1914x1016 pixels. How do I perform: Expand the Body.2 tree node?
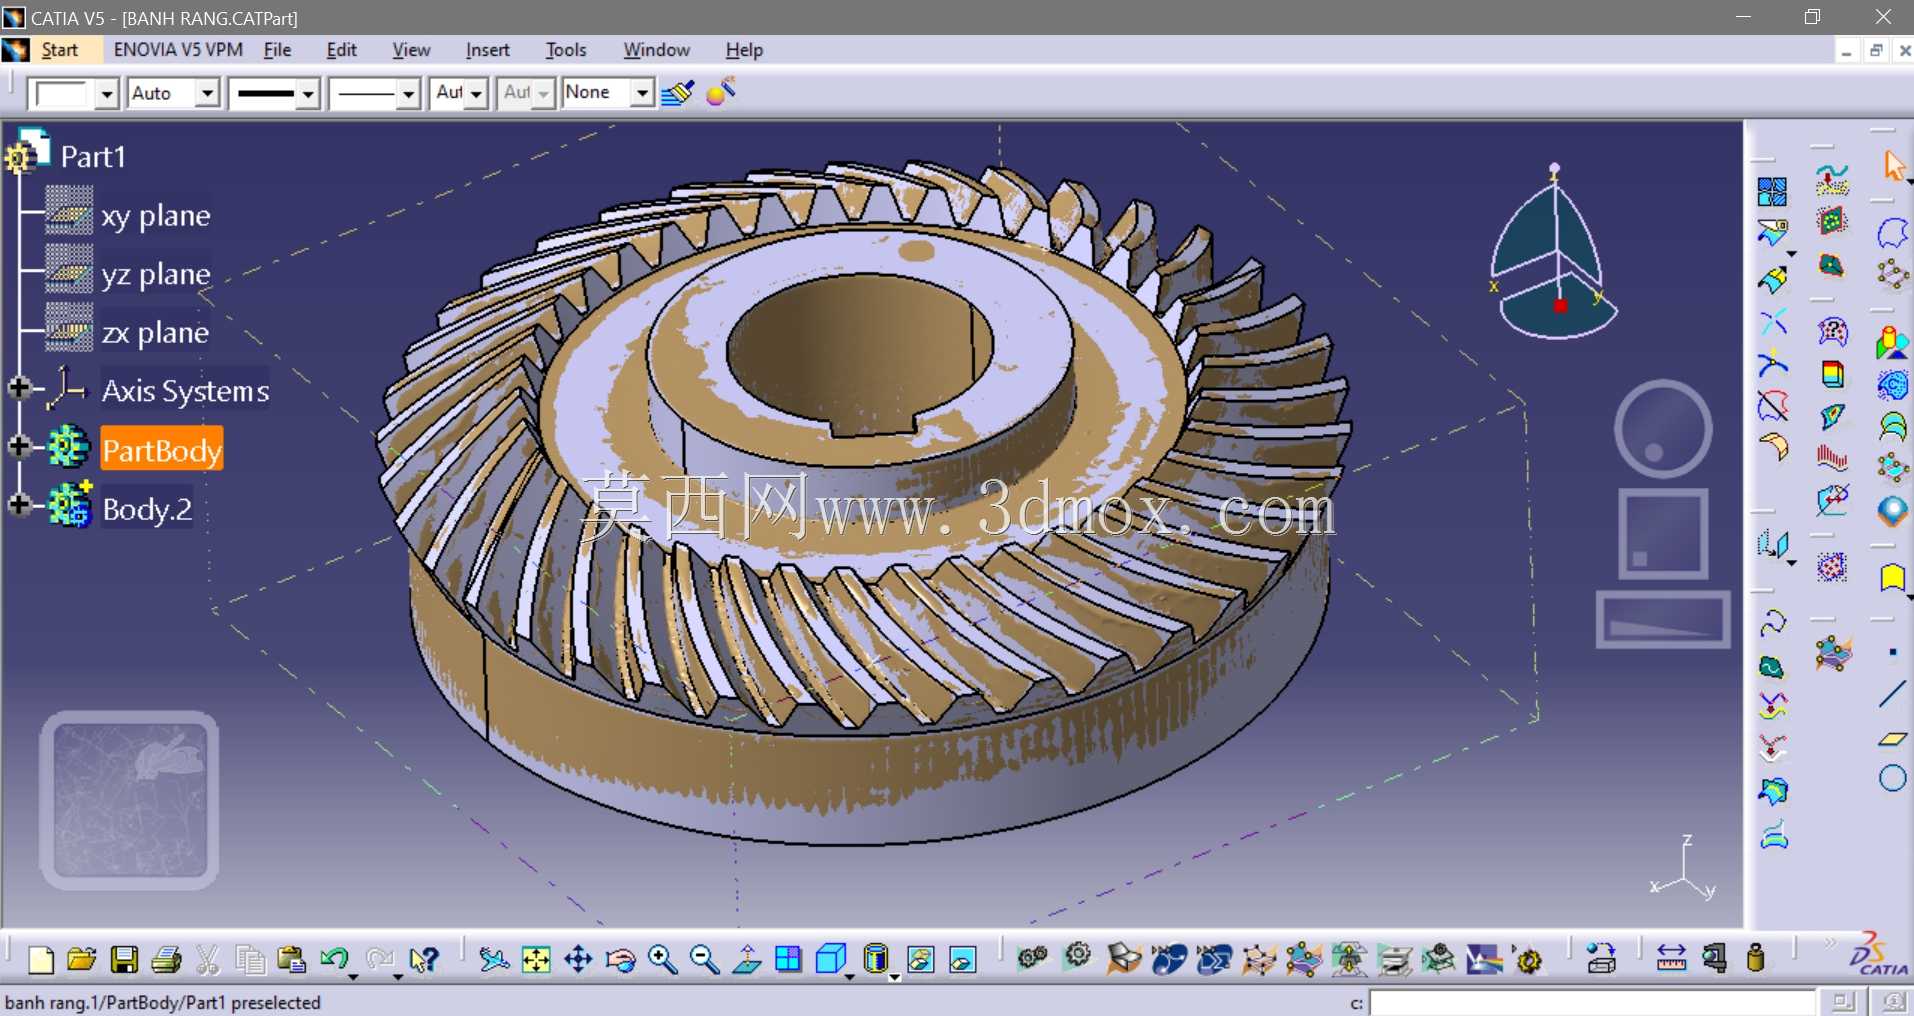pos(18,505)
